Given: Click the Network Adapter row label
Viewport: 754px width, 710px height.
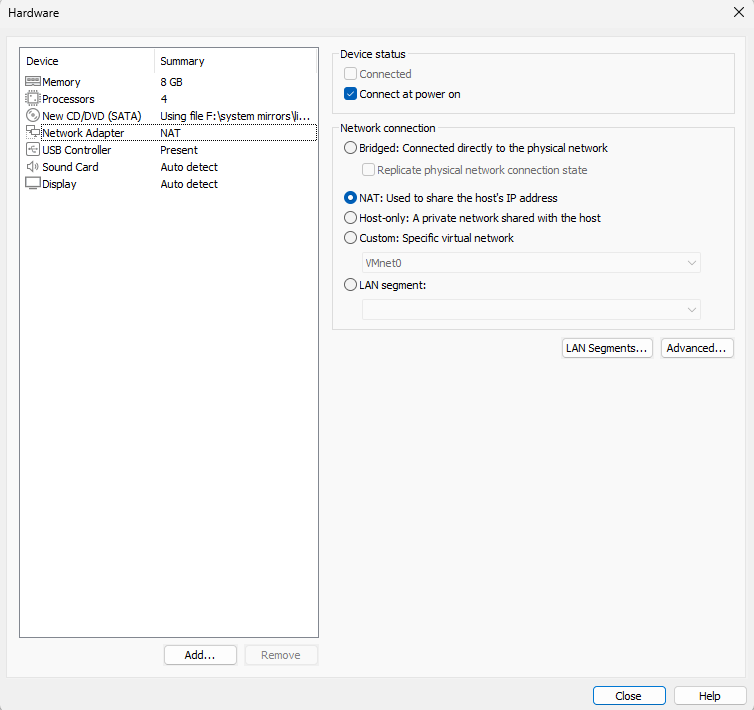Looking at the screenshot, I should (83, 133).
